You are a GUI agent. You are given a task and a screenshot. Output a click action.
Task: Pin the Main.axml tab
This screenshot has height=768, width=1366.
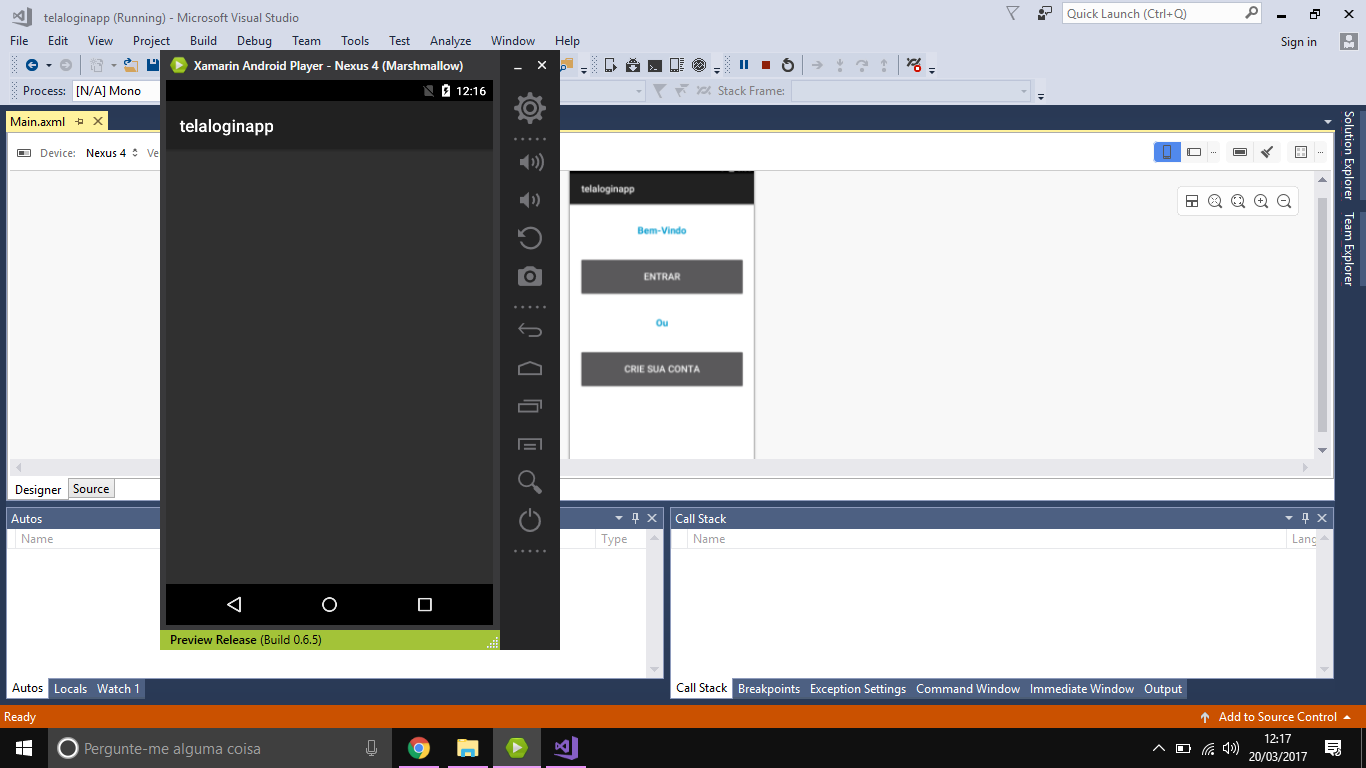(80, 121)
